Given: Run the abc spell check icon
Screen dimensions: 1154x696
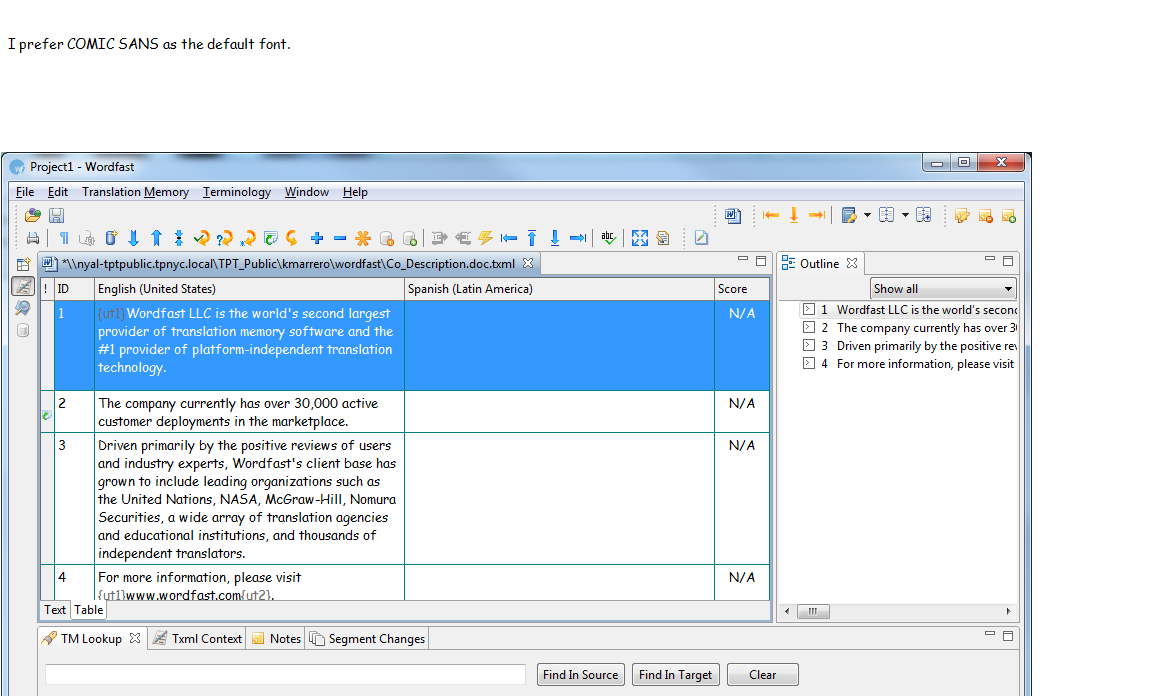Looking at the screenshot, I should click(607, 238).
